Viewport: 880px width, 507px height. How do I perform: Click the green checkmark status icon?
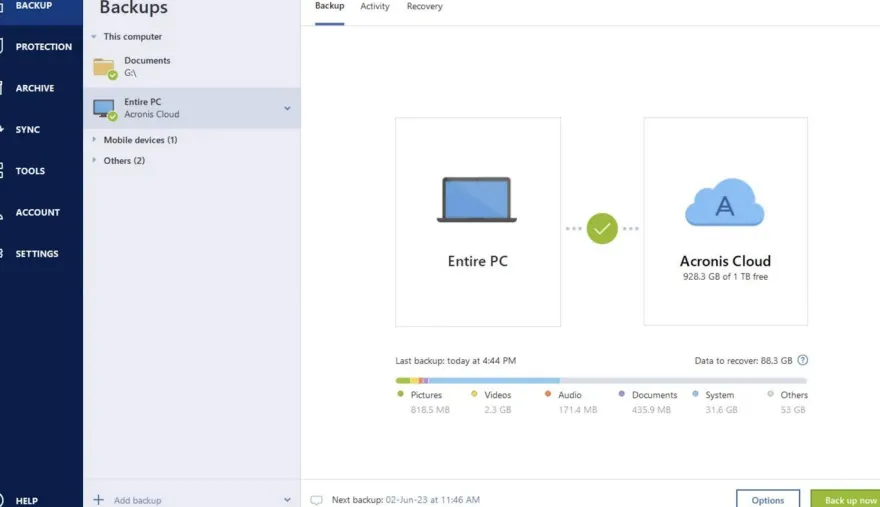pos(602,229)
